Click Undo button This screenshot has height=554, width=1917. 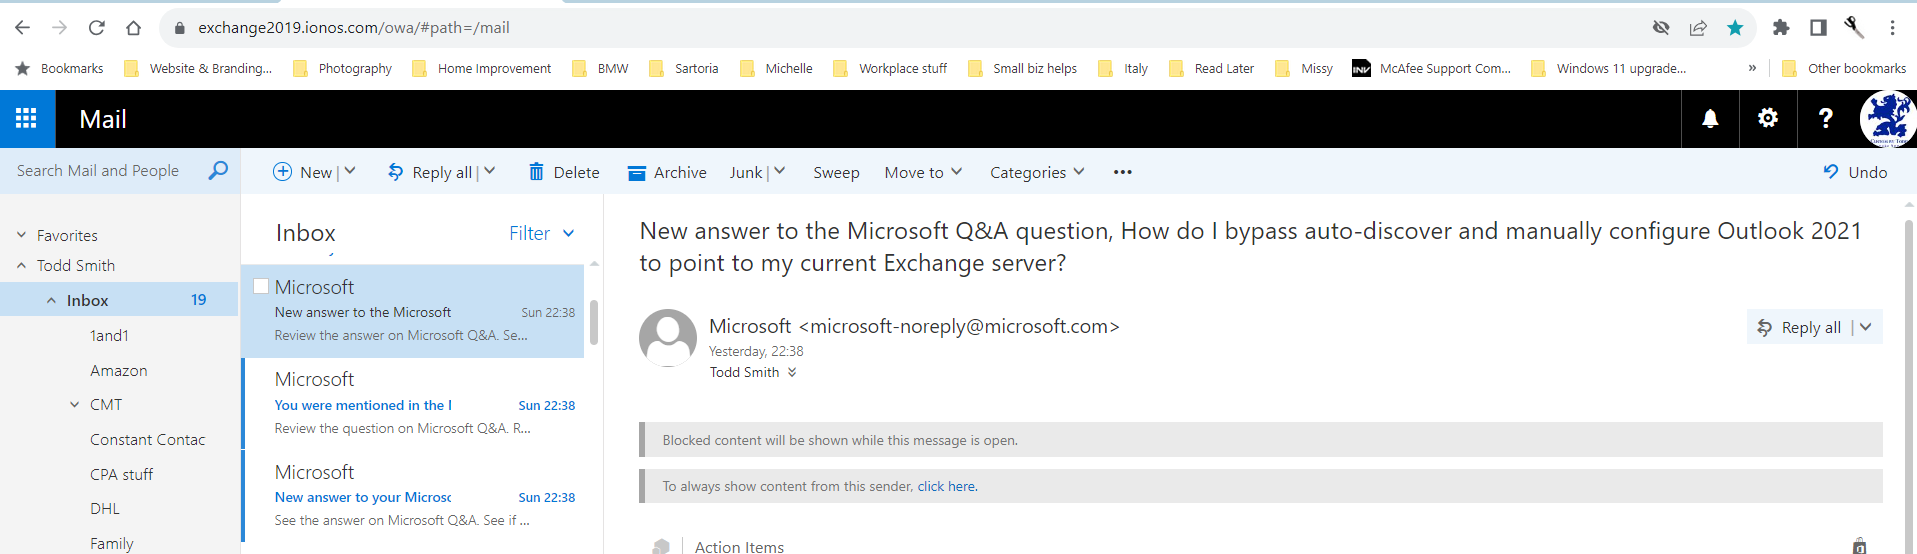[1855, 172]
